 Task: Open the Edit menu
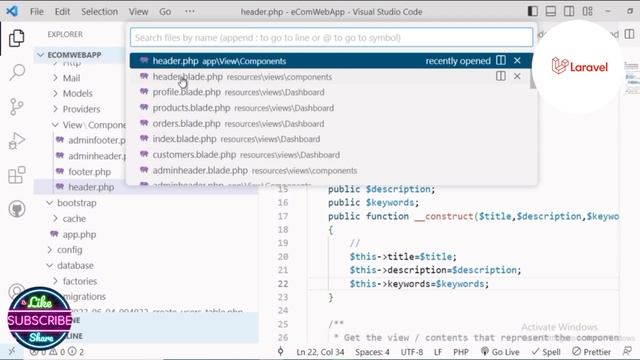(x=62, y=11)
